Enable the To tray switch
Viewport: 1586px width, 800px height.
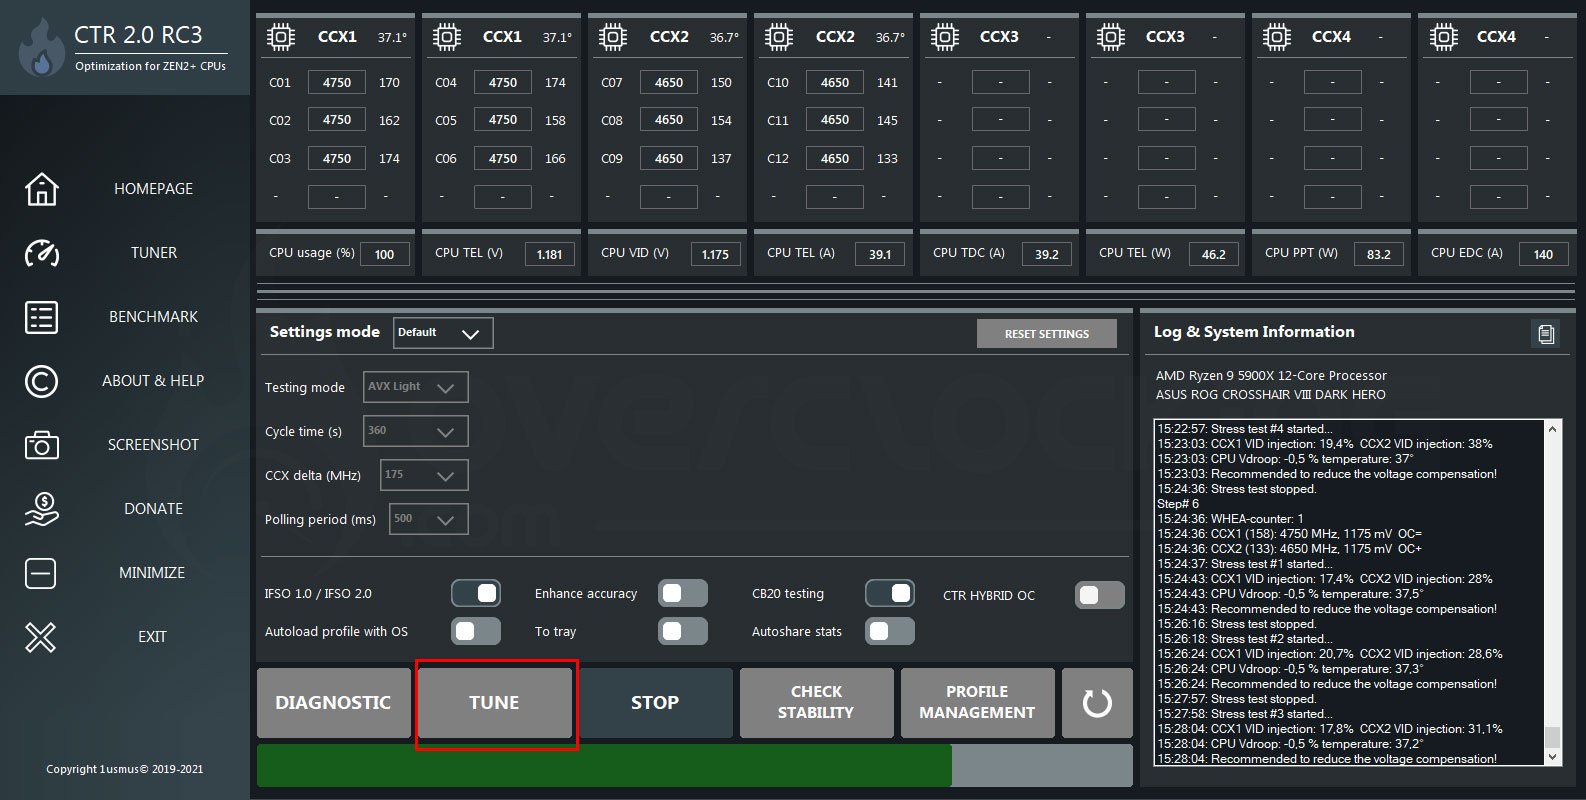683,631
